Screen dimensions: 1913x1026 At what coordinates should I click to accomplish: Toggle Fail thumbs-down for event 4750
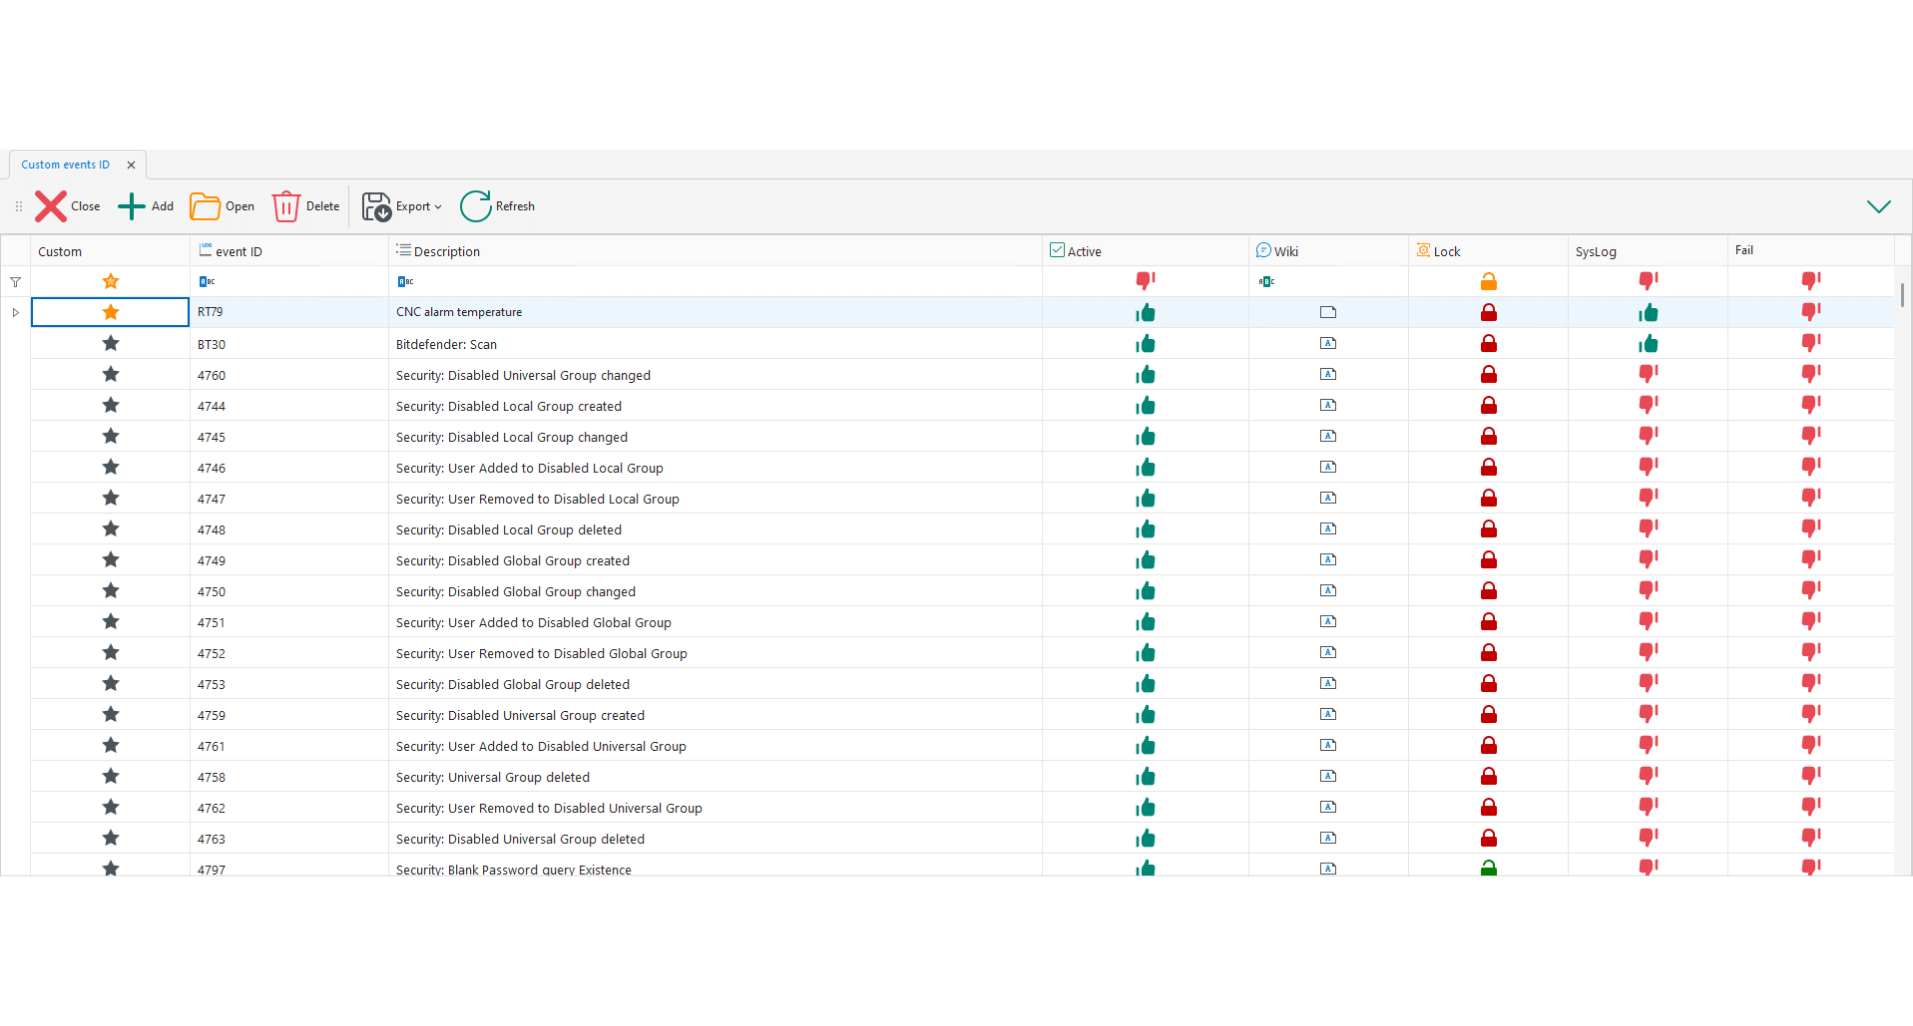click(x=1810, y=591)
